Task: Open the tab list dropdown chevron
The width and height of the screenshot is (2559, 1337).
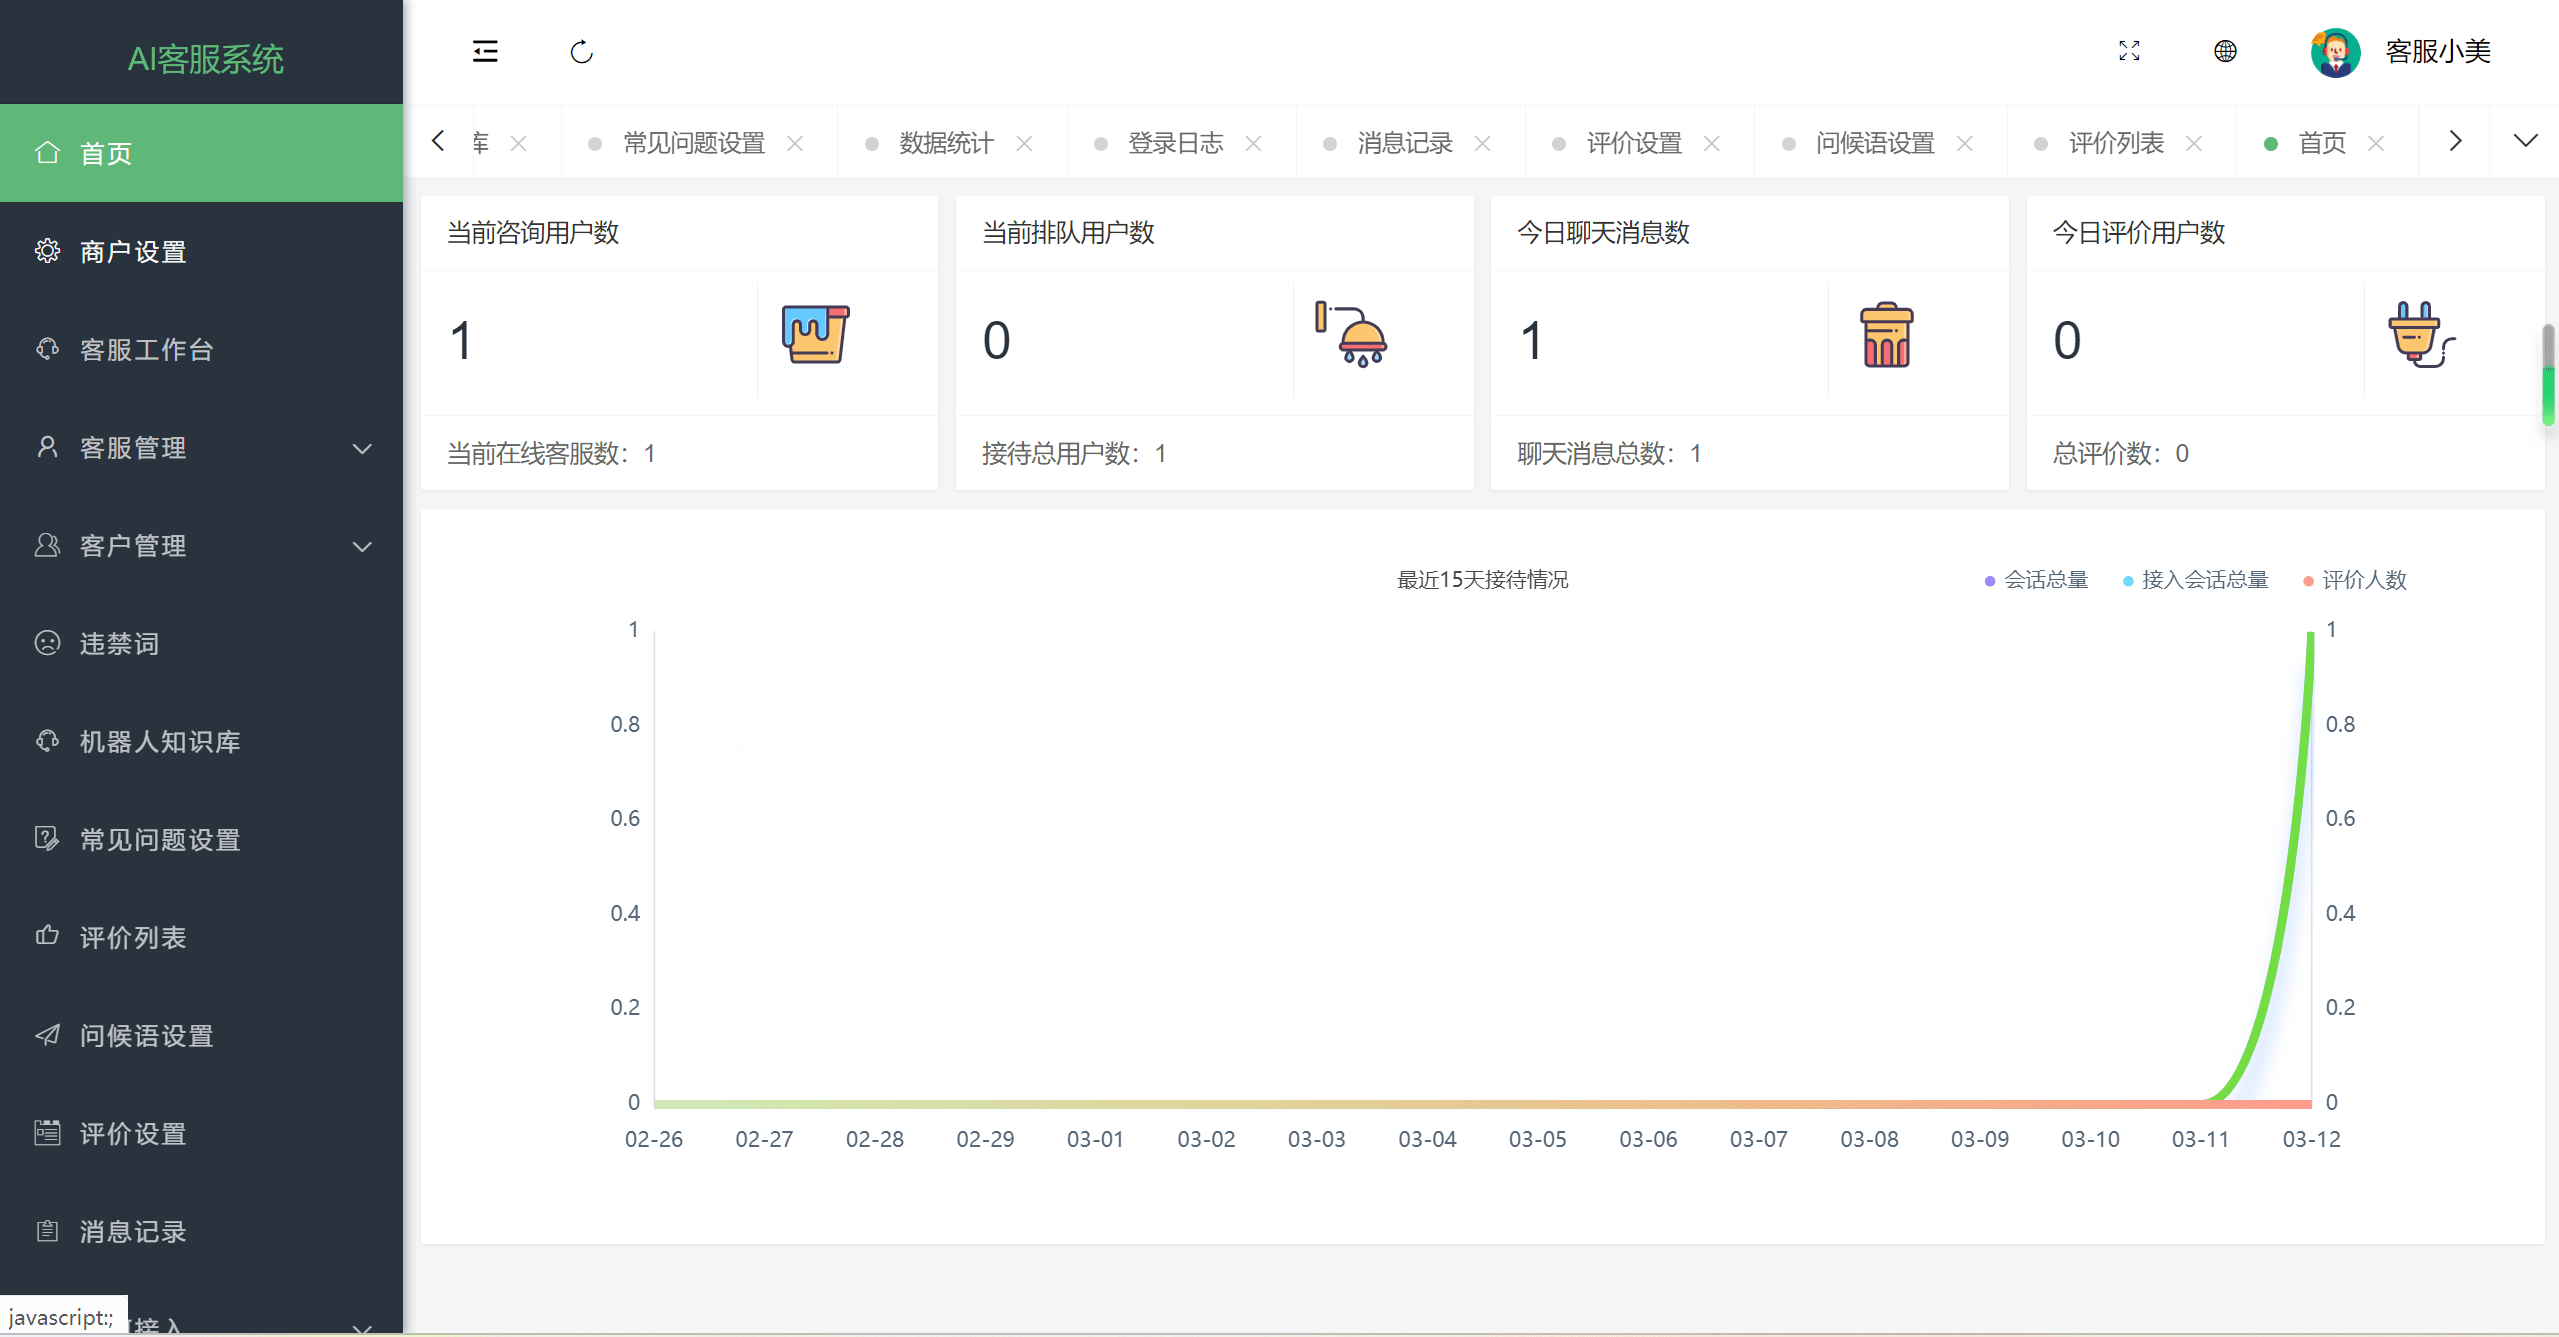Action: coord(2526,140)
